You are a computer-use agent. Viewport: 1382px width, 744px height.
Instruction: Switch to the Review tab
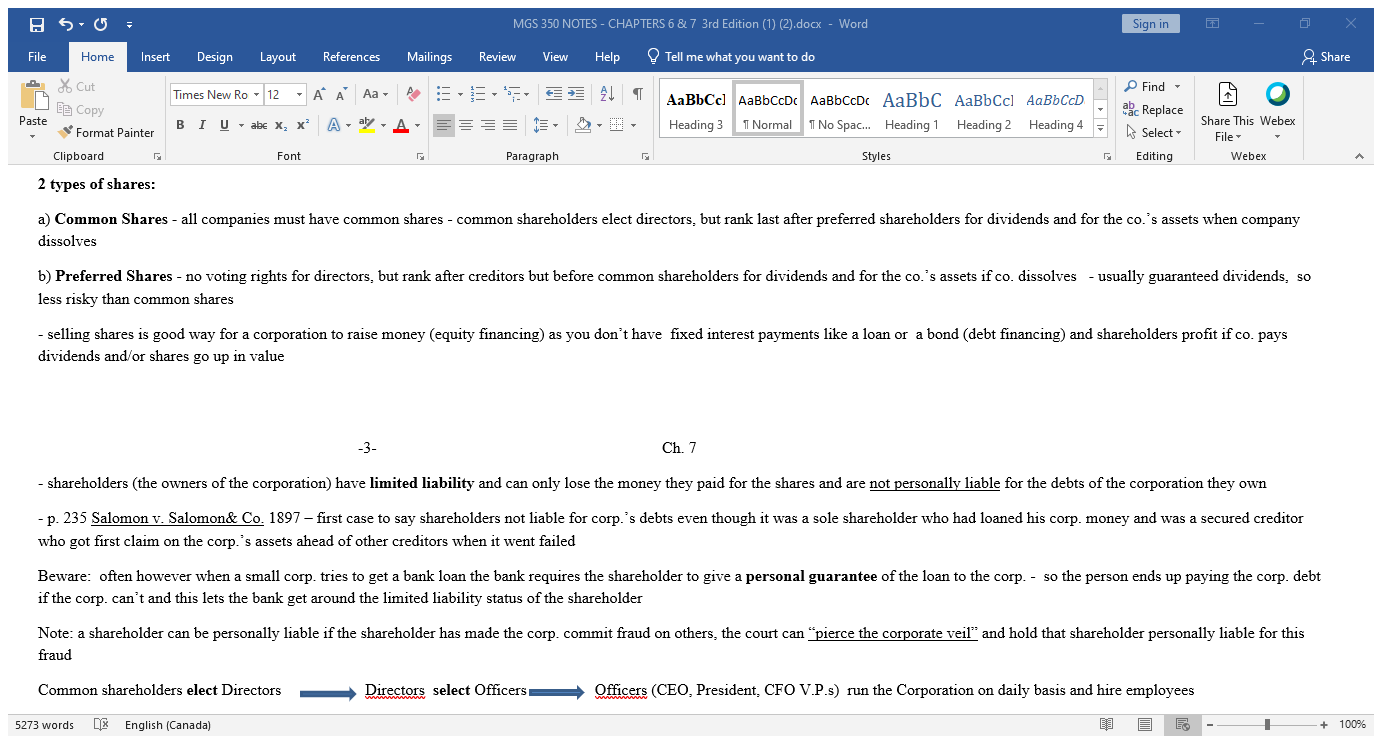coord(497,57)
